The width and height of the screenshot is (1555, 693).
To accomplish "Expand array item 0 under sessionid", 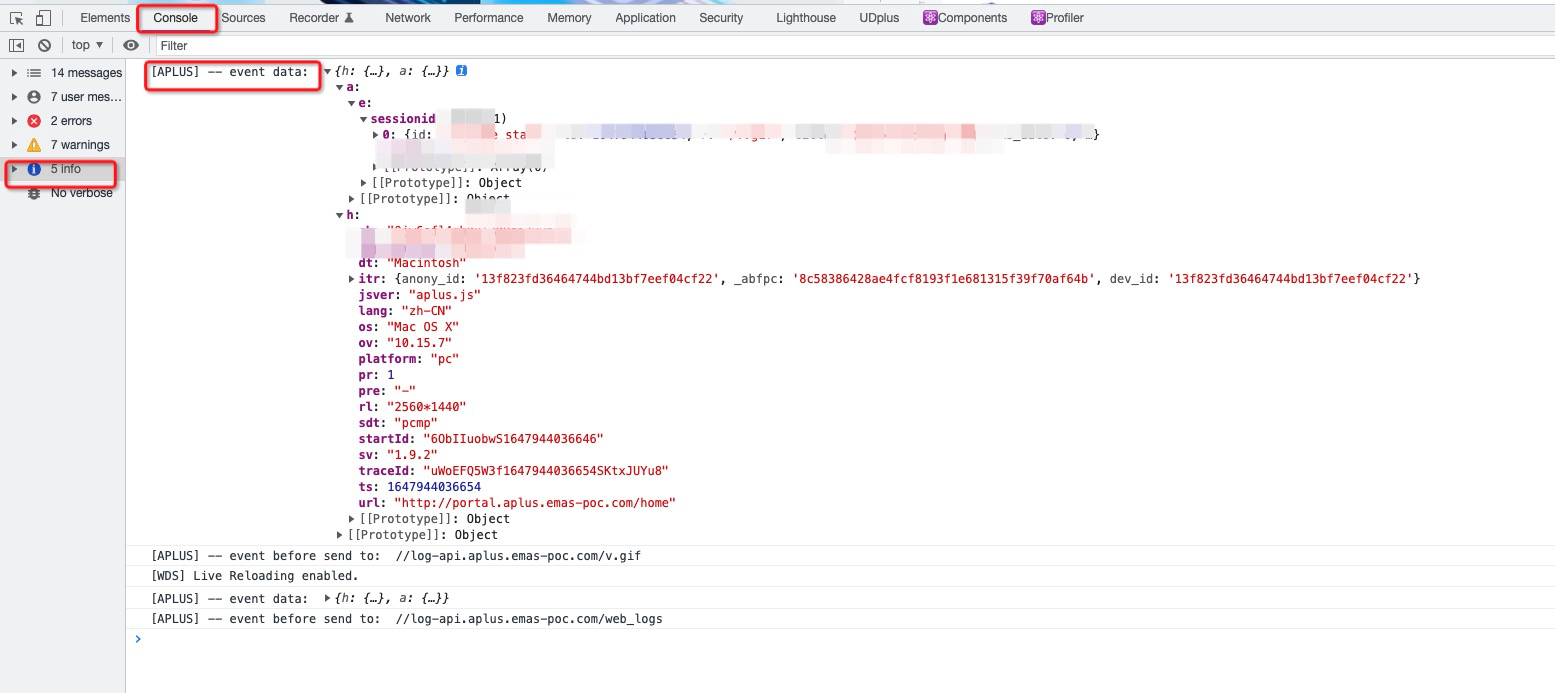I will pos(375,135).
